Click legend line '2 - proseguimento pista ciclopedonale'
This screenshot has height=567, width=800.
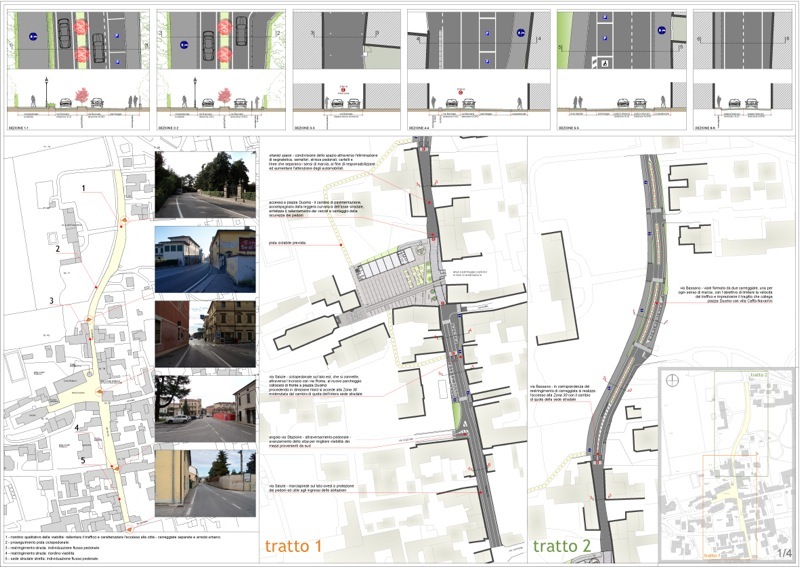[37, 543]
